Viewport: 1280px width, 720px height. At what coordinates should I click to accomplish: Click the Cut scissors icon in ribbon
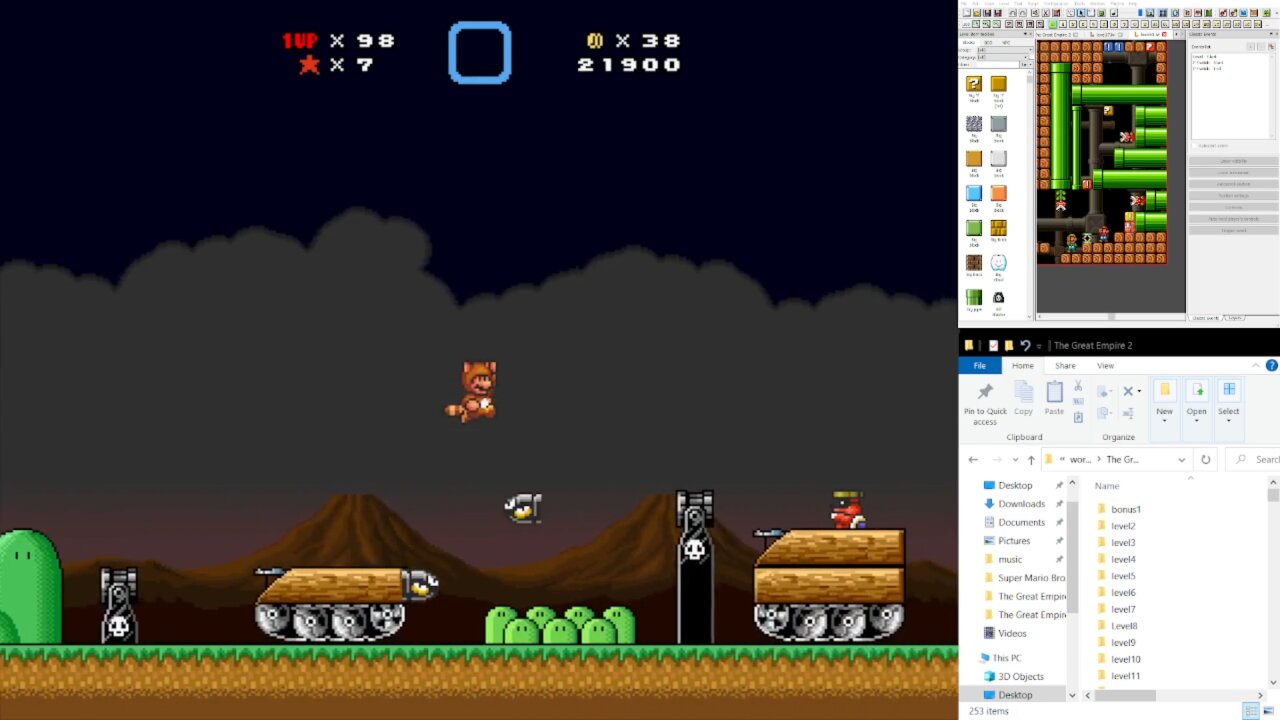coord(1078,386)
